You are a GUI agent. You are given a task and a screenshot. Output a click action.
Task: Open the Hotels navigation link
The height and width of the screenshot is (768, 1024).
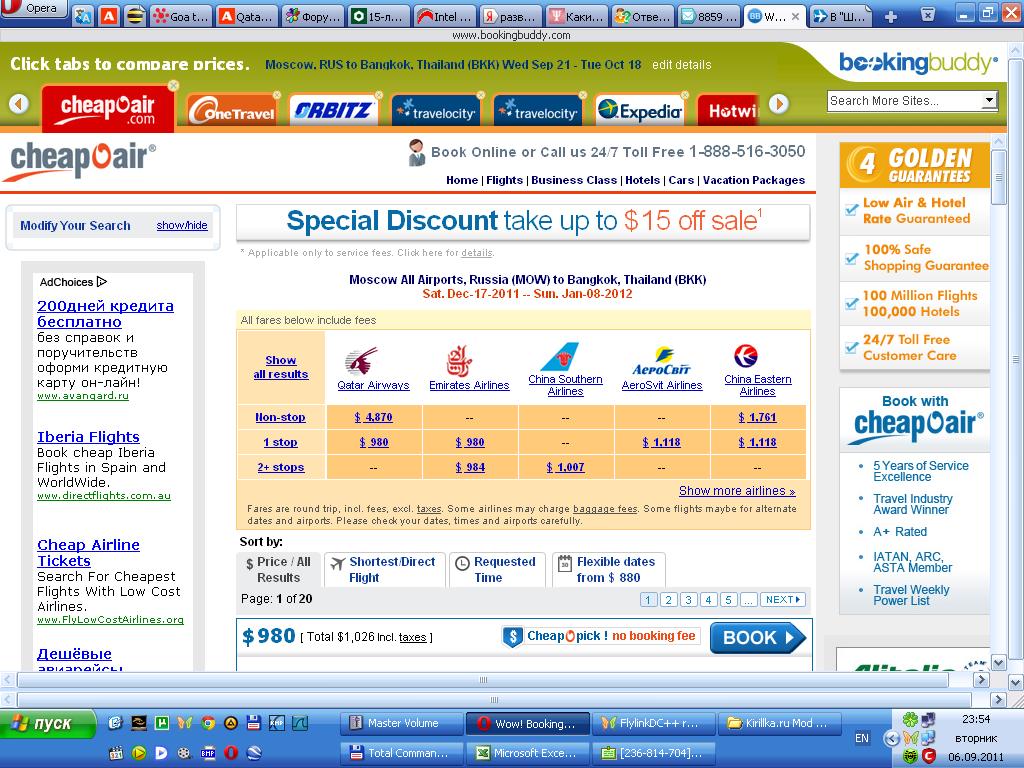pyautogui.click(x=643, y=180)
